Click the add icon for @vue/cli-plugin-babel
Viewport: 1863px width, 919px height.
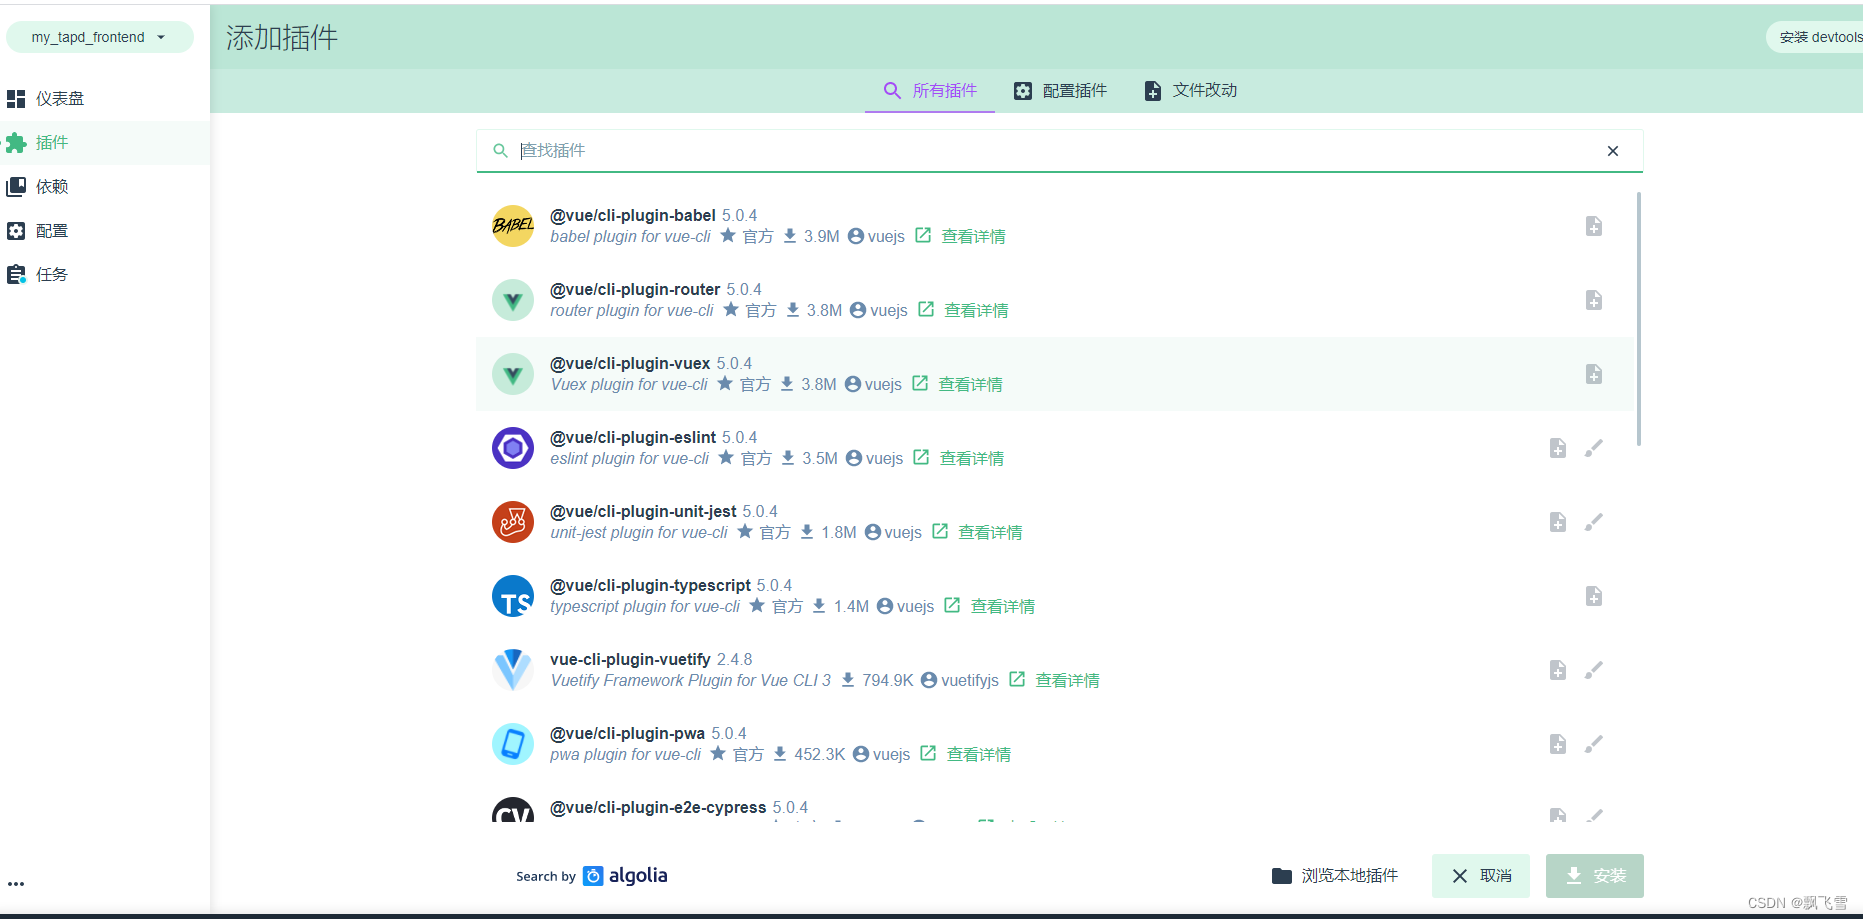coord(1594,225)
